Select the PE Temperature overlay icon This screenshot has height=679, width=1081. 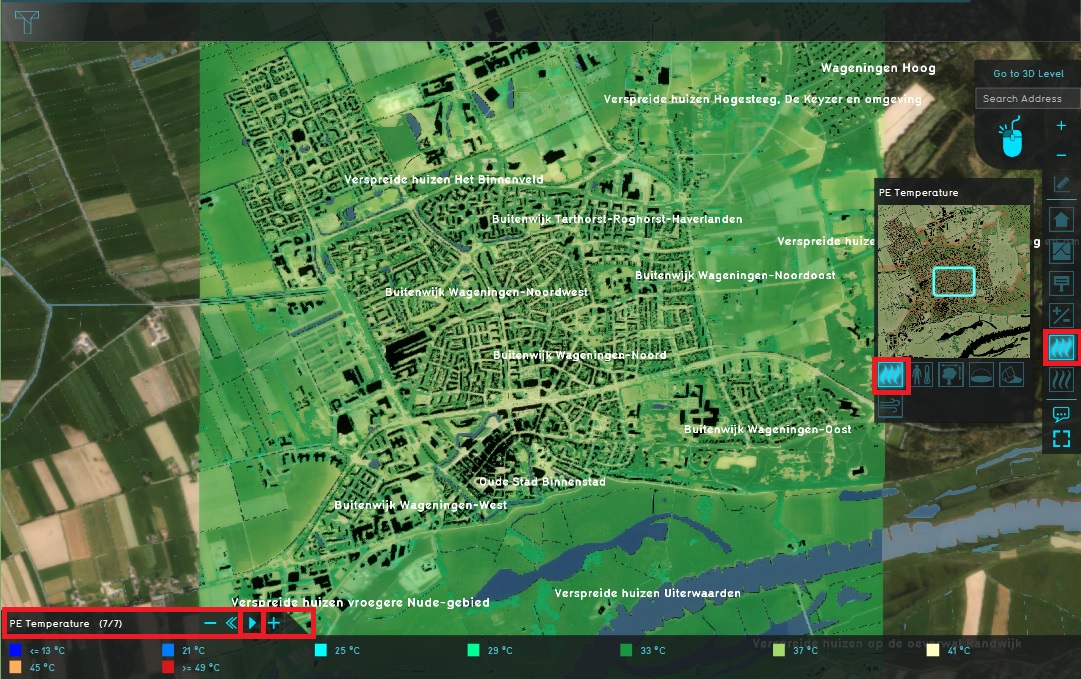click(x=889, y=375)
